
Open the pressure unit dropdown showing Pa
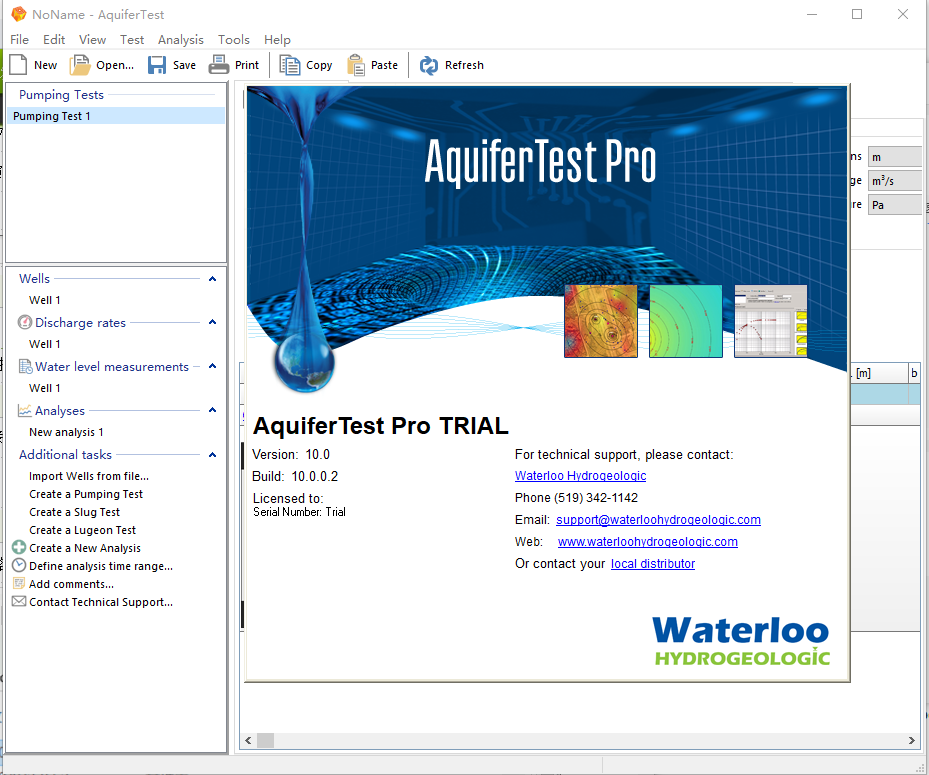pos(895,204)
